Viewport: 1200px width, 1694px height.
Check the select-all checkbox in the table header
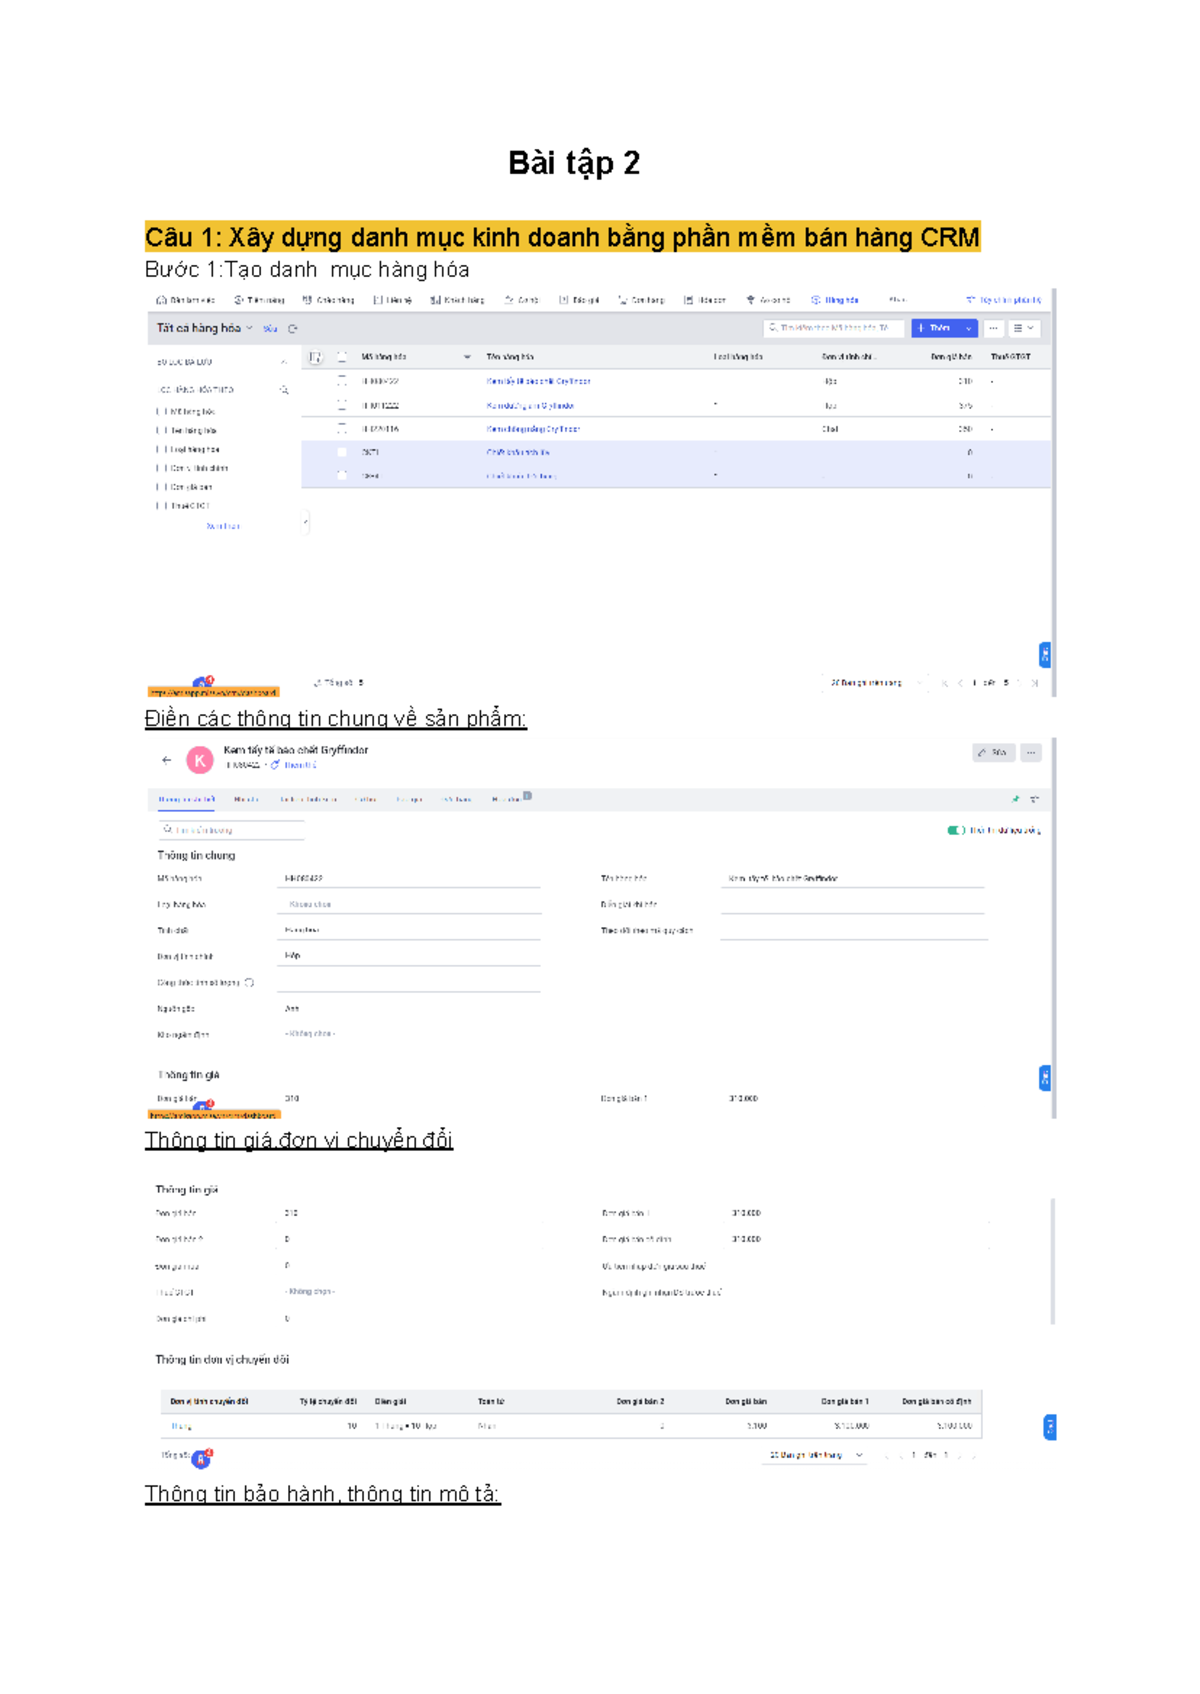click(x=342, y=357)
